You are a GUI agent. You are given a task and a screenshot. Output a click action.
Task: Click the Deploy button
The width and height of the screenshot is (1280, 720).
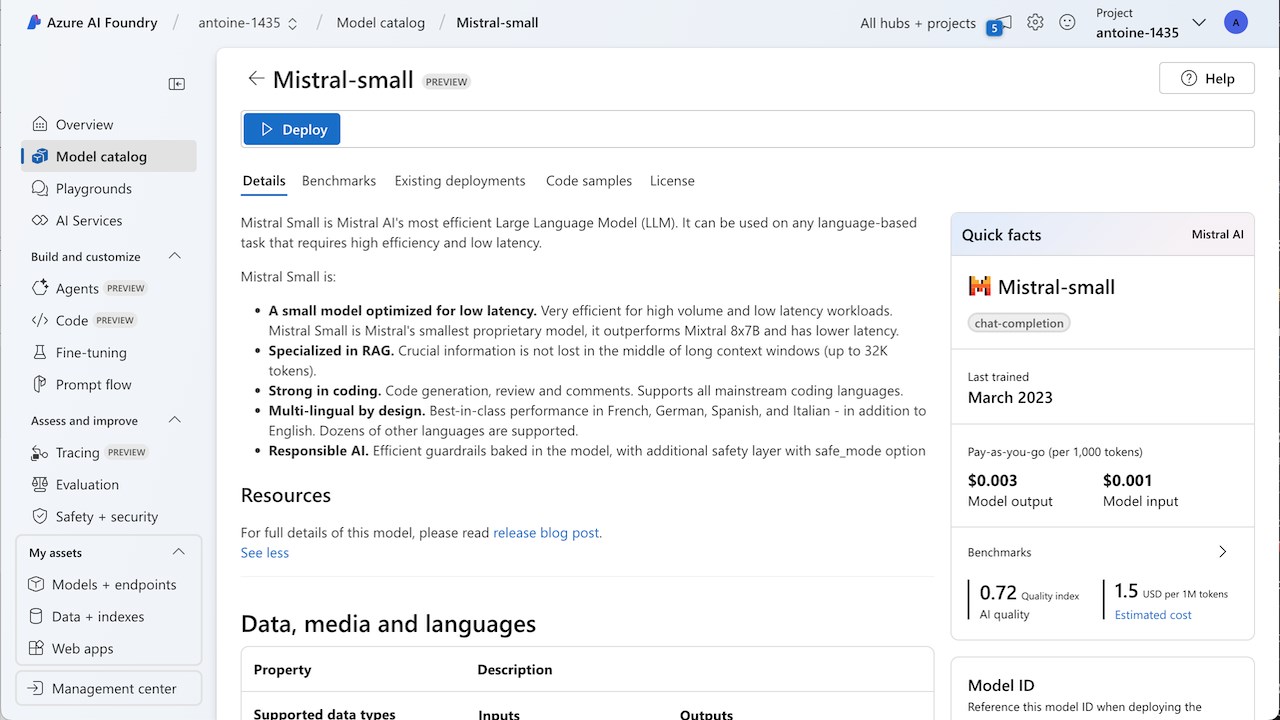[292, 129]
